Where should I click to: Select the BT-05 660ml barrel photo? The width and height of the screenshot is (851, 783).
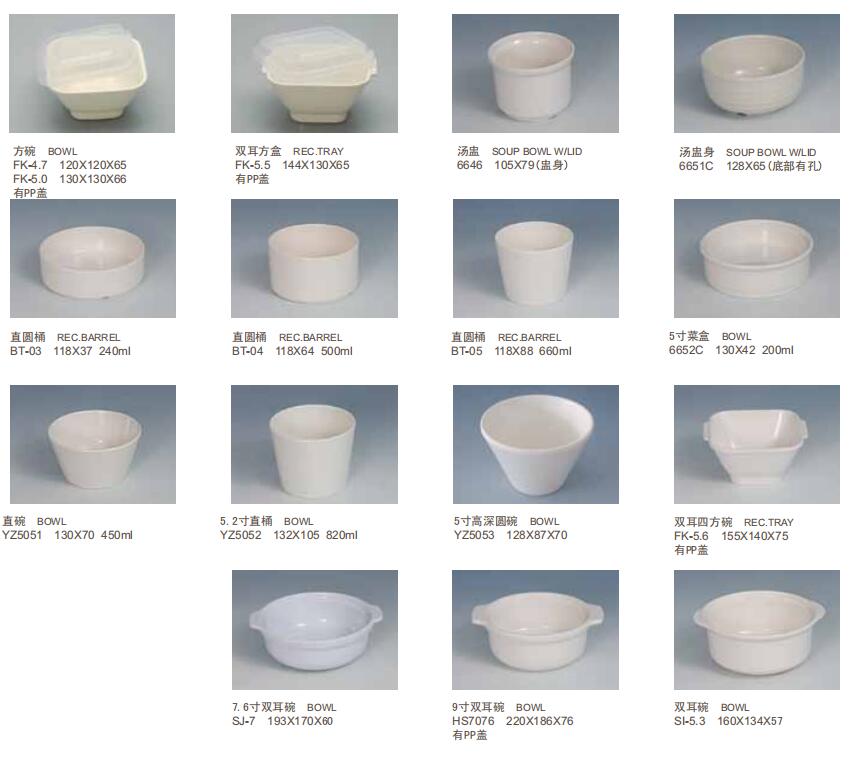pyautogui.click(x=536, y=258)
